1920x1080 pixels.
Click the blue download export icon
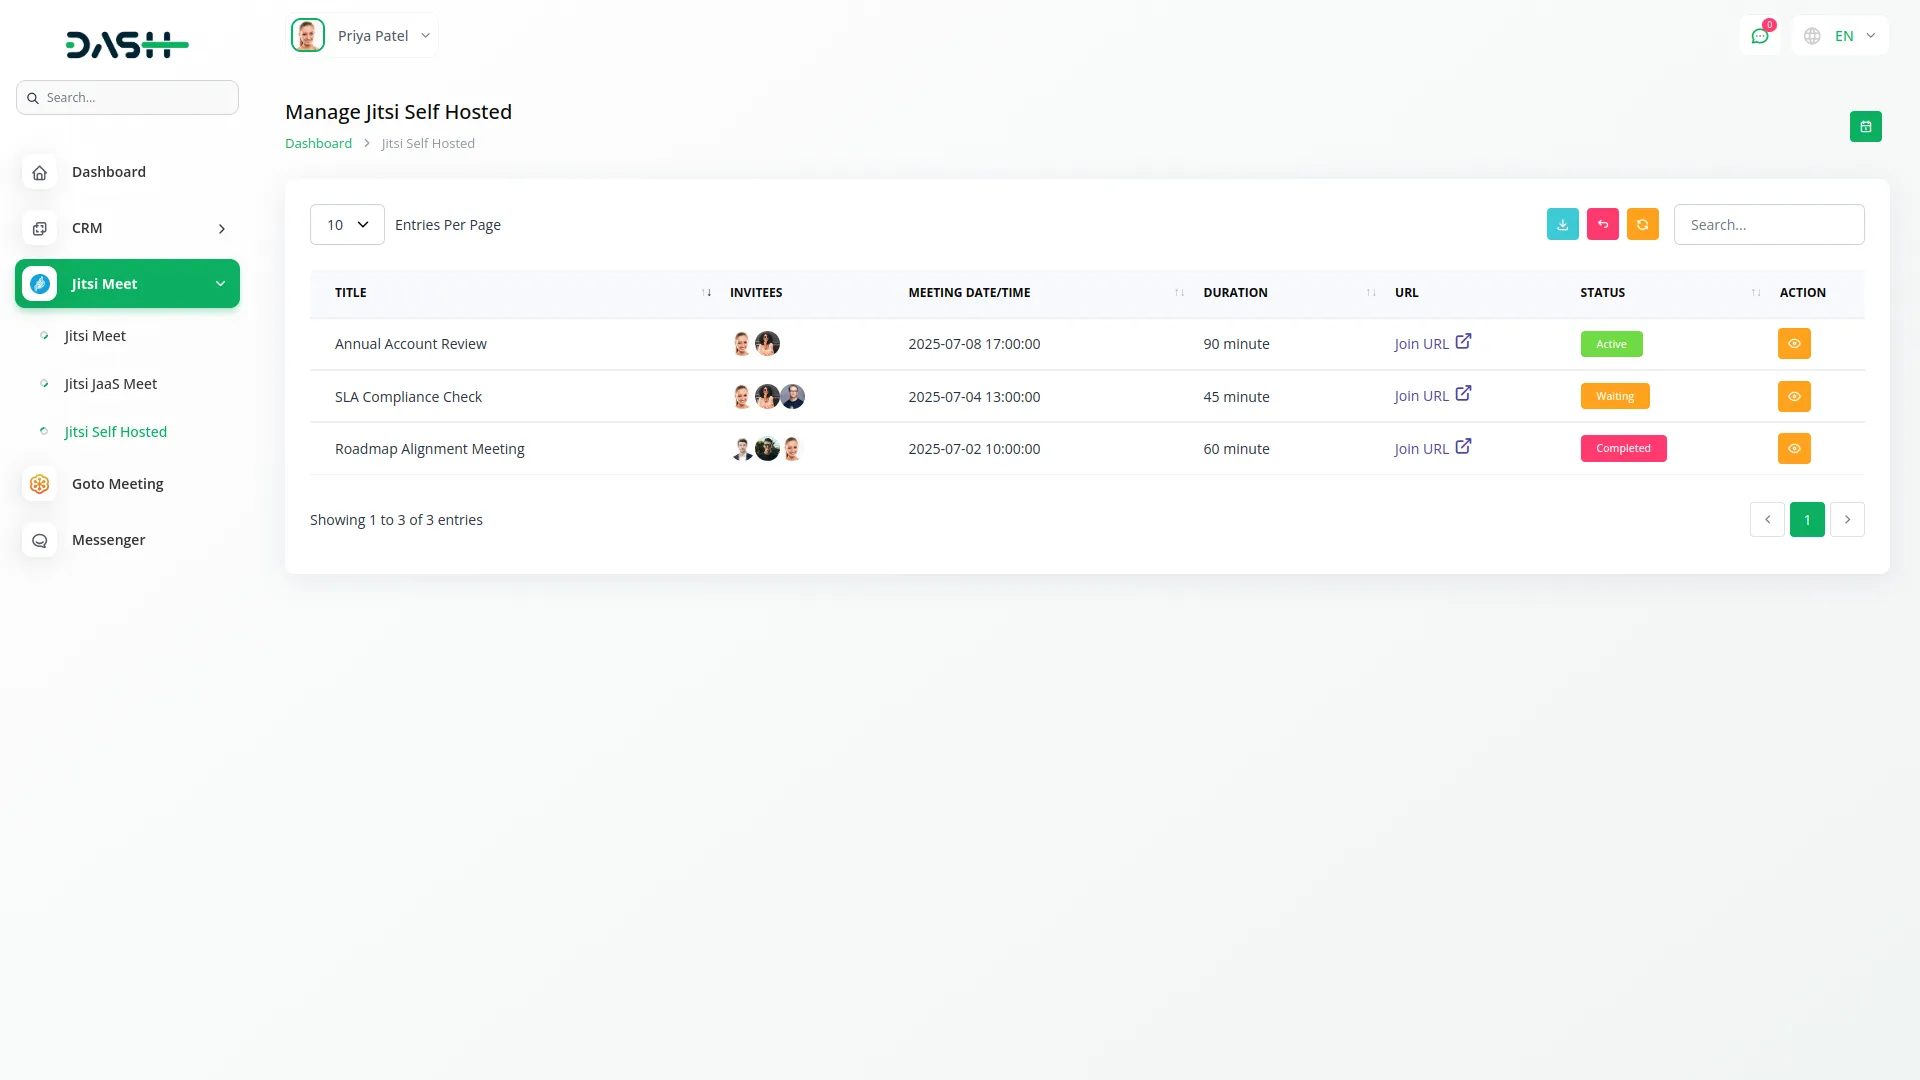pyautogui.click(x=1562, y=225)
